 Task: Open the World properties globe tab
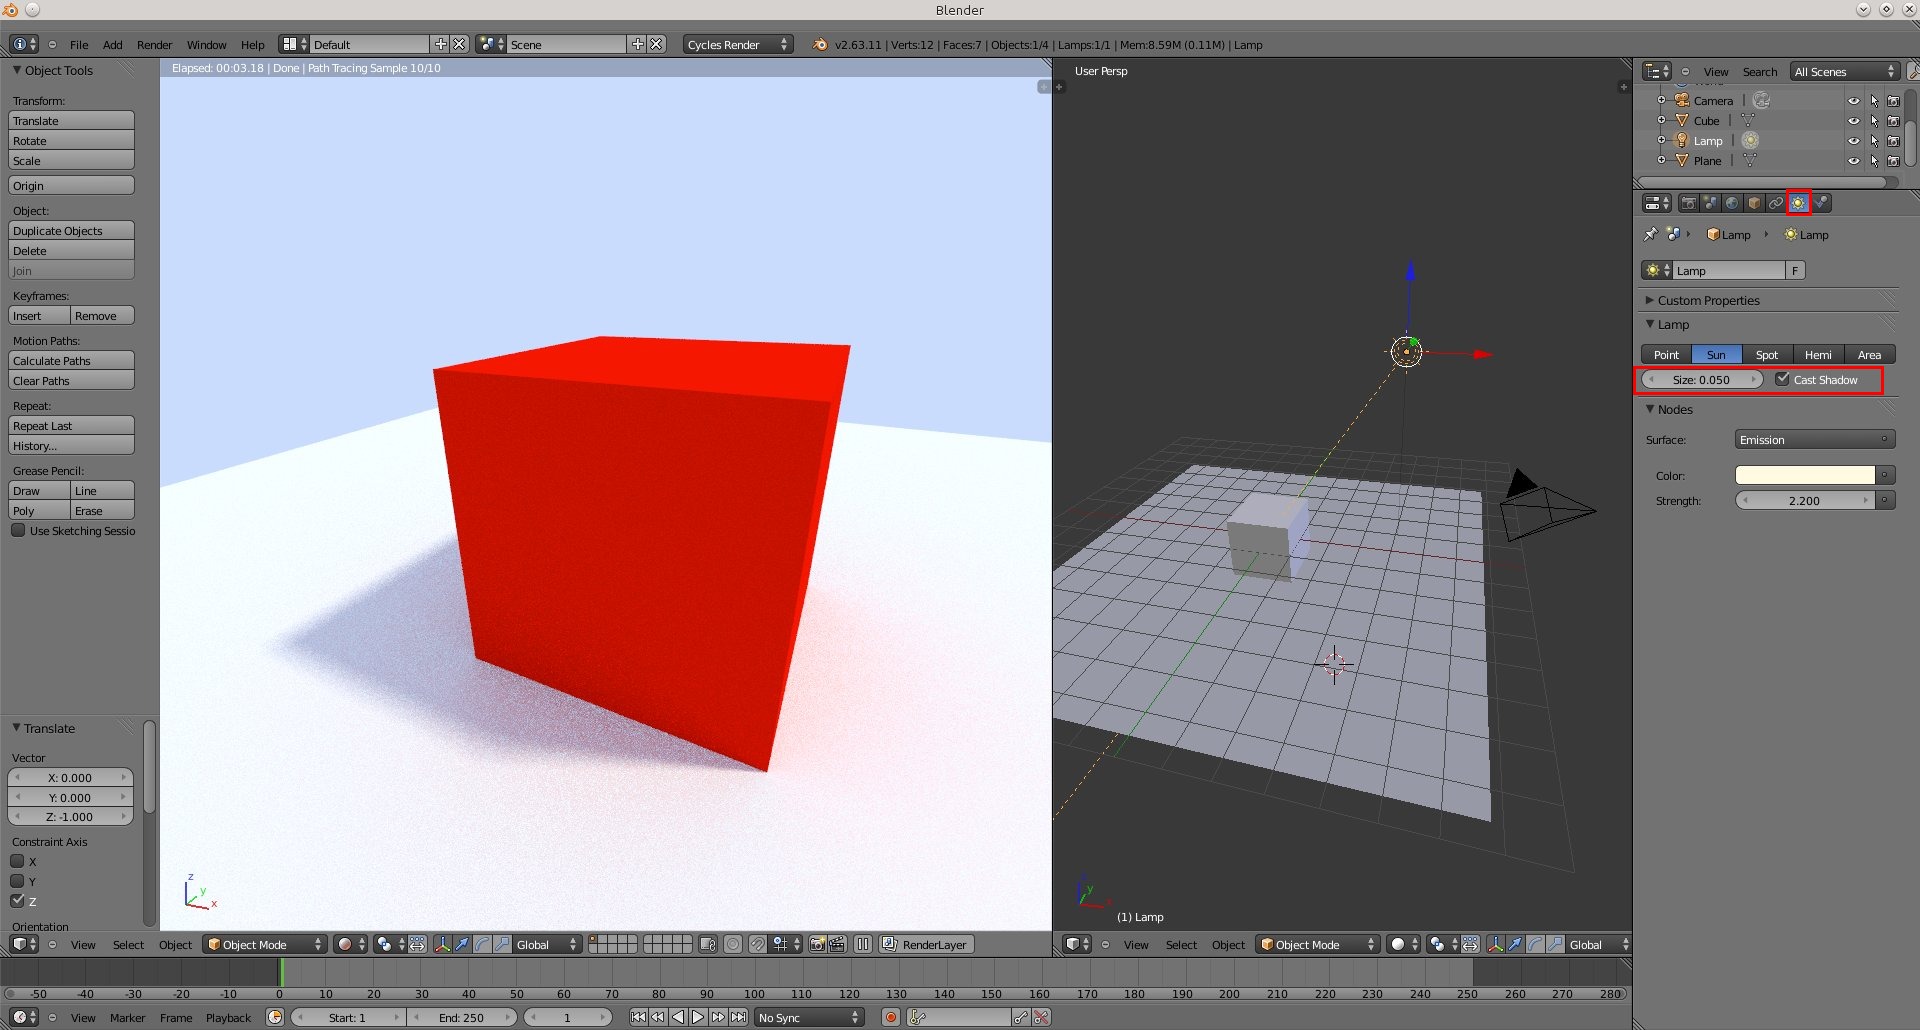[x=1732, y=203]
